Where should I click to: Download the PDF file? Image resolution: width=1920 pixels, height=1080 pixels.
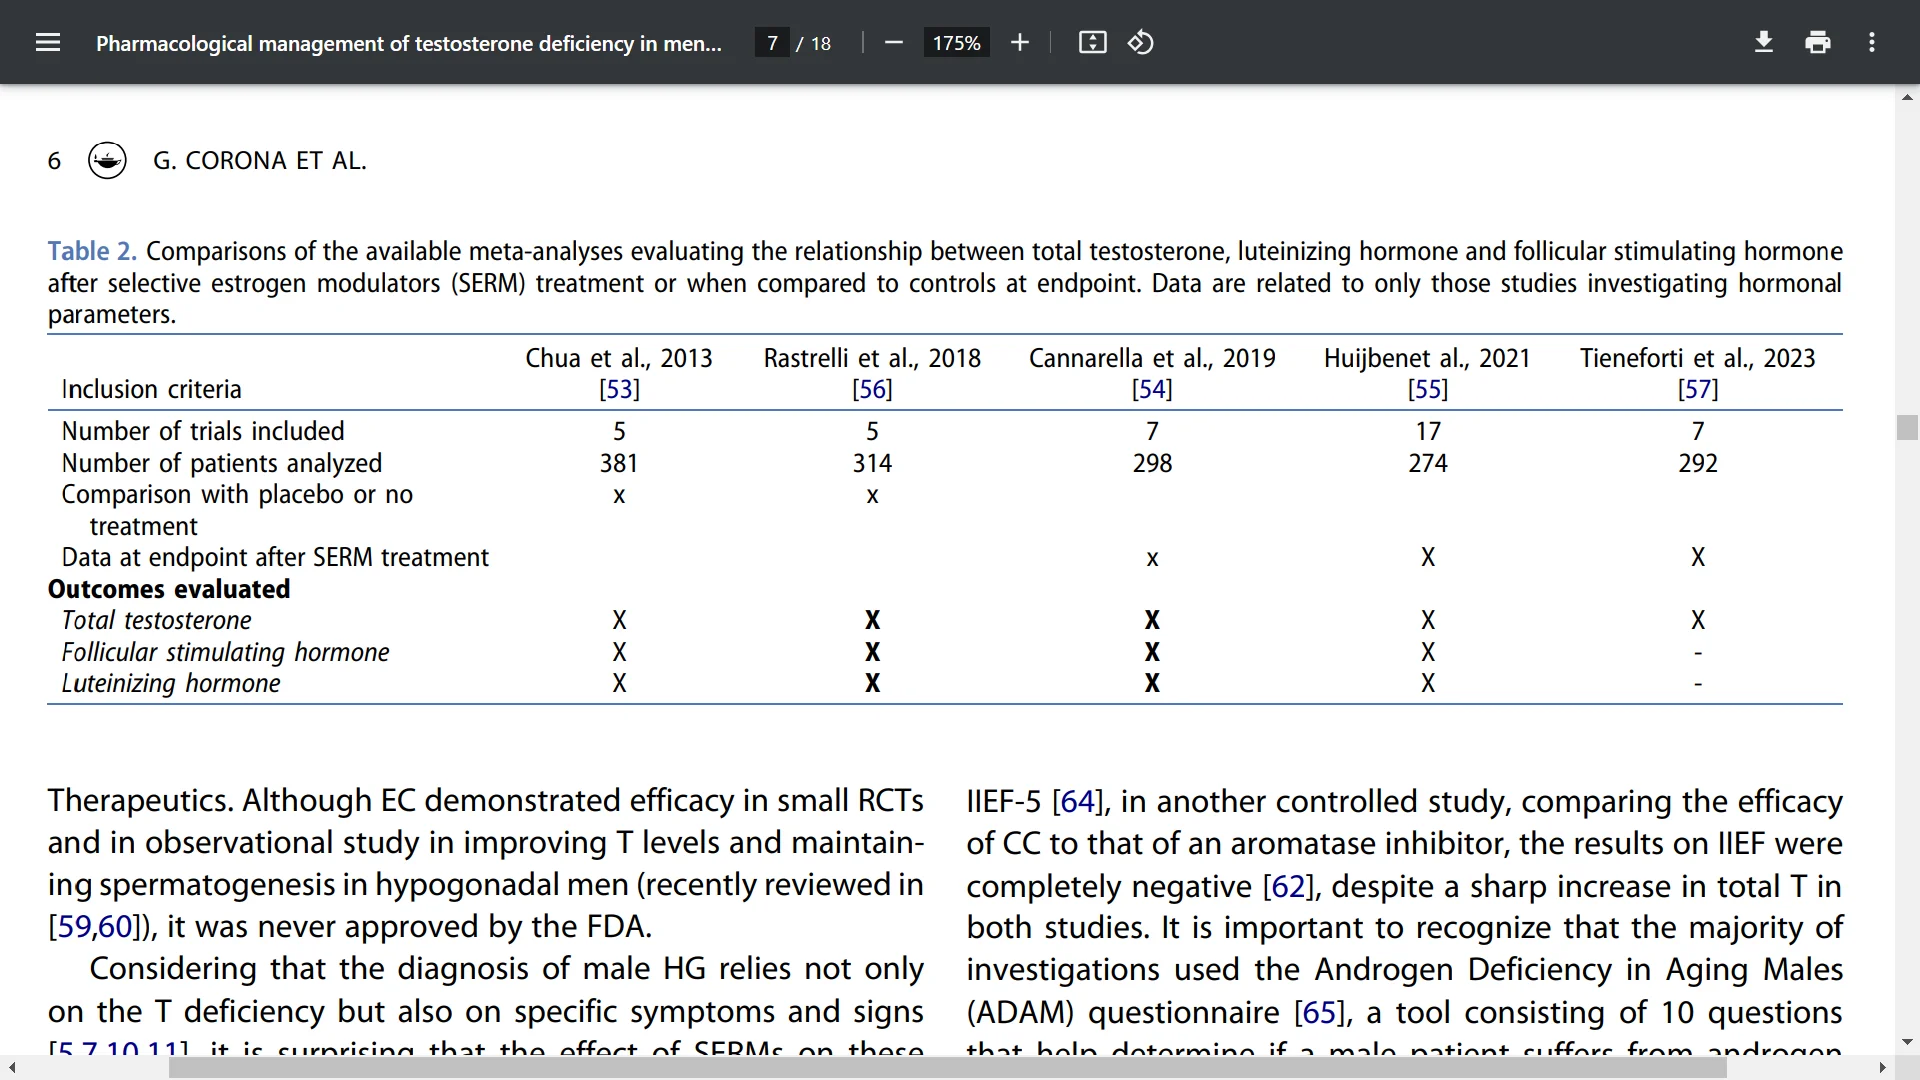click(x=1764, y=42)
